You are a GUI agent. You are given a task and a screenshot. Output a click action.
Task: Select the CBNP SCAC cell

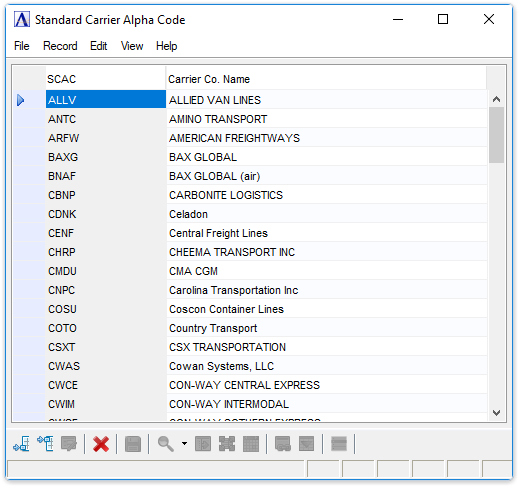[x=106, y=195]
